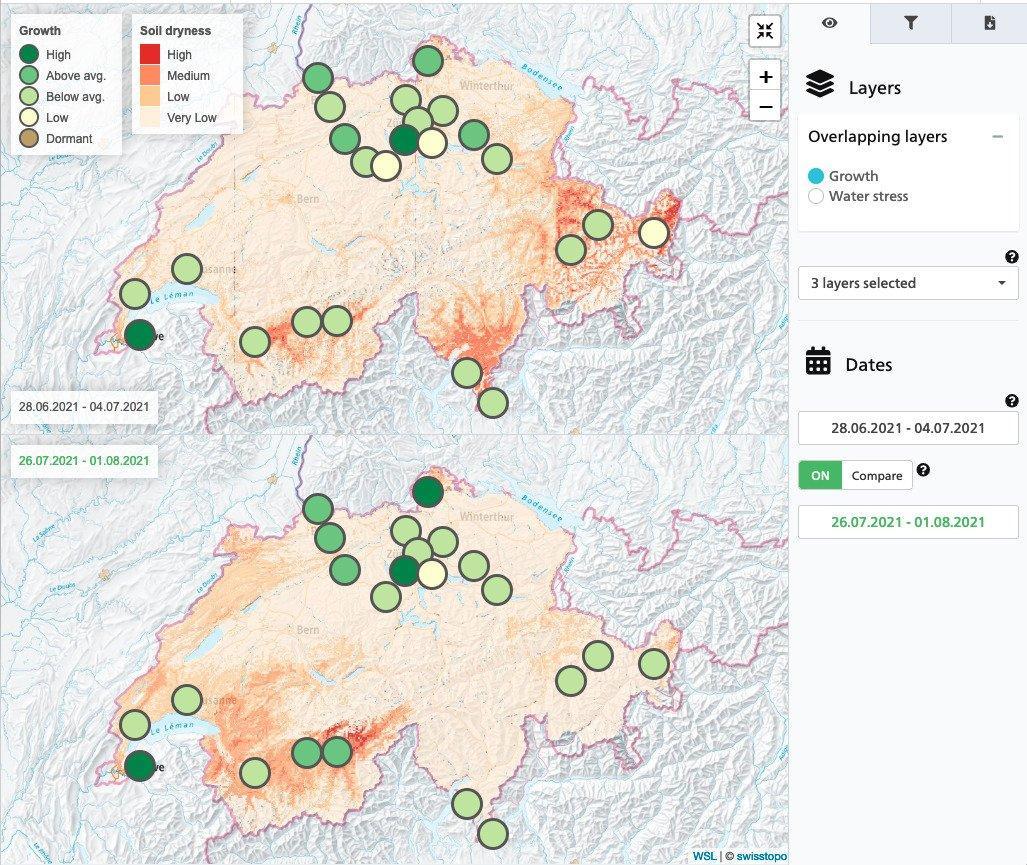Click the green bottom map date label

[84, 461]
